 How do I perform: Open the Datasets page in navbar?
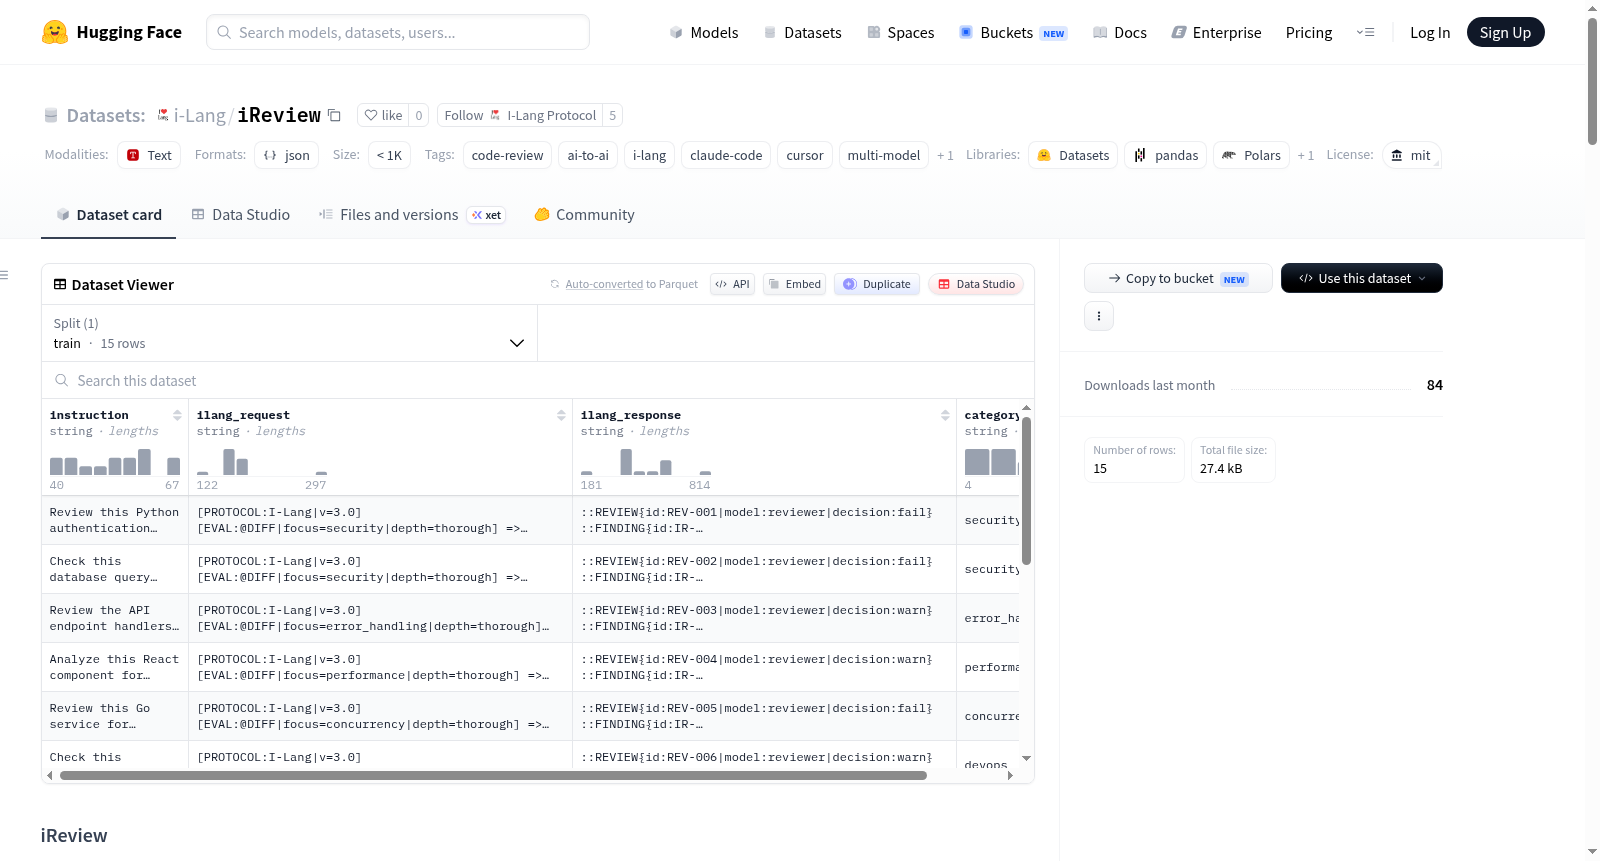(x=802, y=32)
